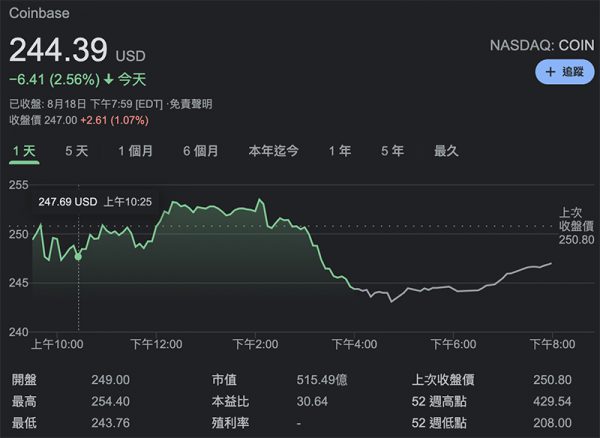Click the 255 y-axis label
600x438 pixels.
19,185
